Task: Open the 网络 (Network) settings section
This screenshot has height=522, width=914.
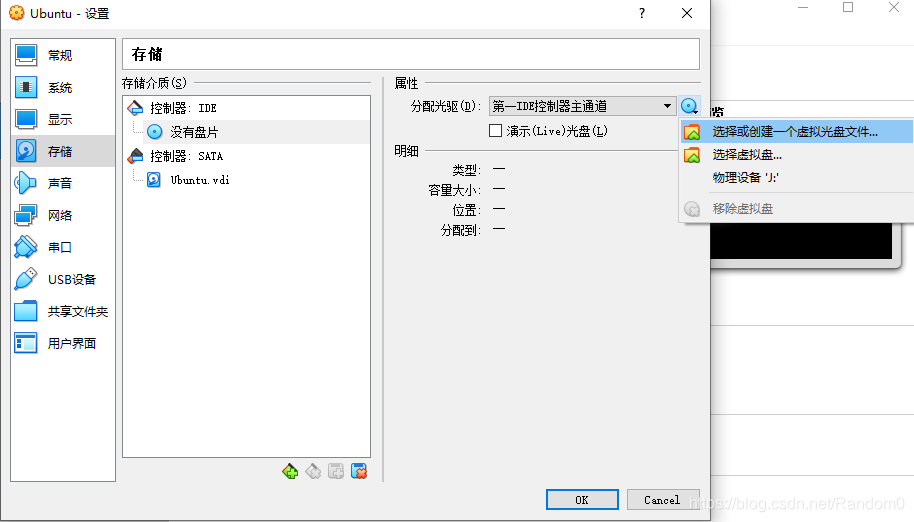Action: [62, 216]
